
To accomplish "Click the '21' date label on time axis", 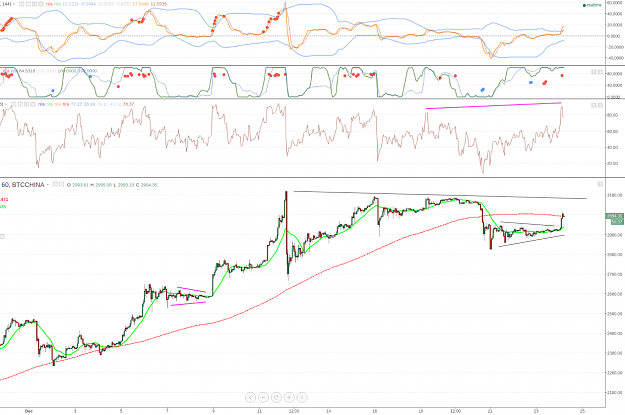I will tap(490, 411).
